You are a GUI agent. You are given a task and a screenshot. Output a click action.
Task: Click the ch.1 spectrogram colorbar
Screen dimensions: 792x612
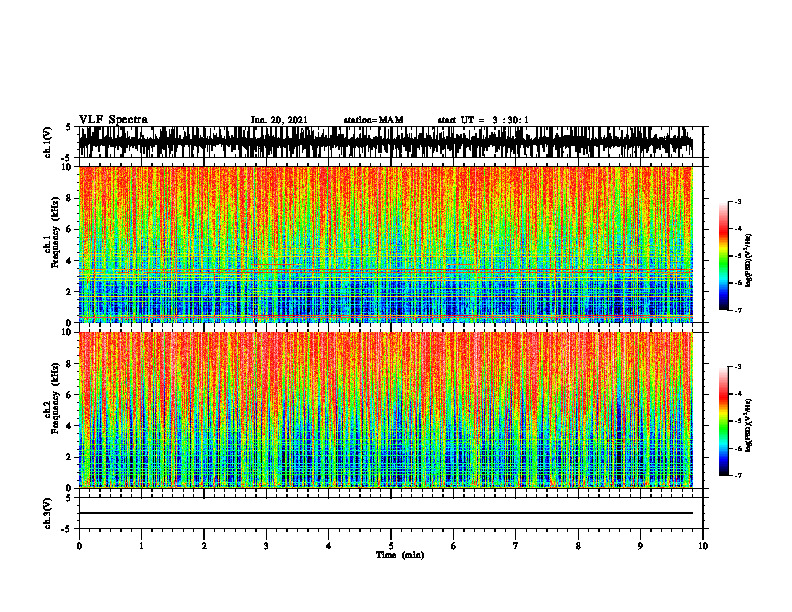tap(723, 256)
